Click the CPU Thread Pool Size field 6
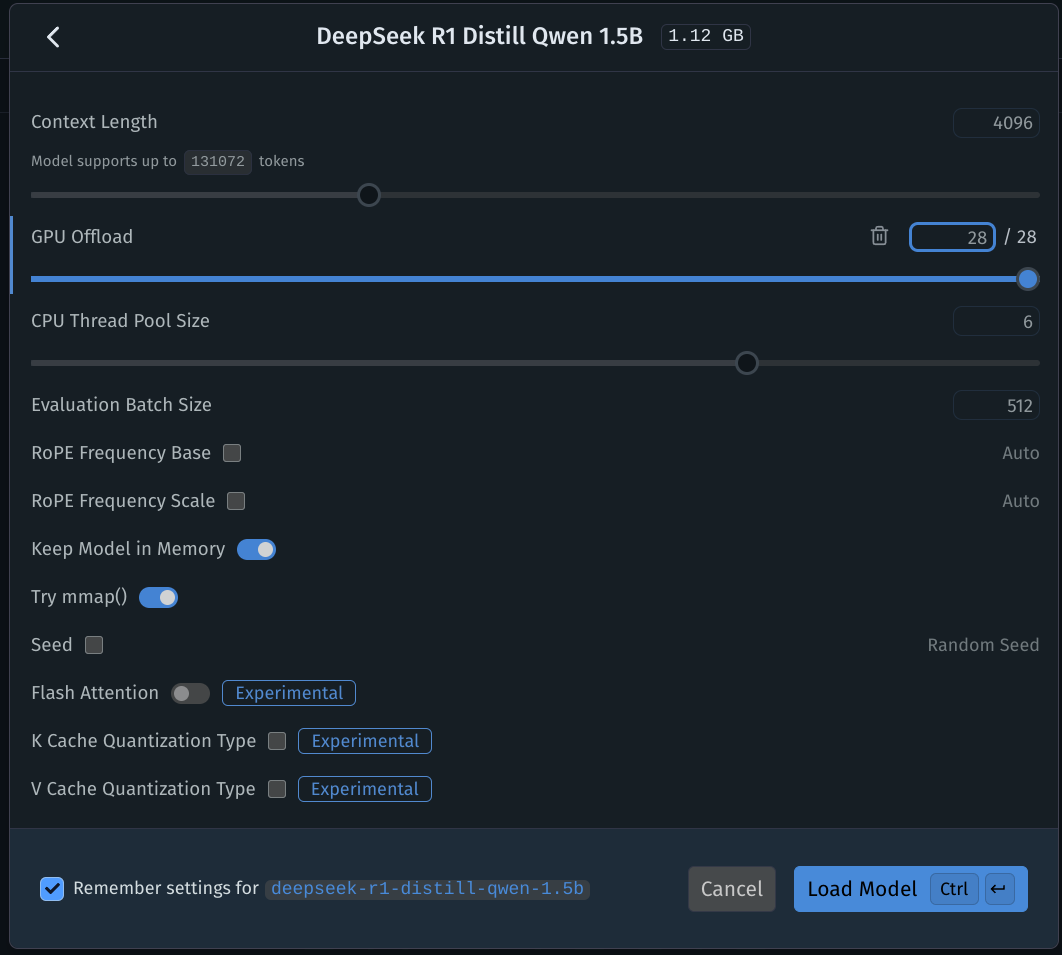Screen dimensions: 1062x955 pyautogui.click(x=996, y=321)
